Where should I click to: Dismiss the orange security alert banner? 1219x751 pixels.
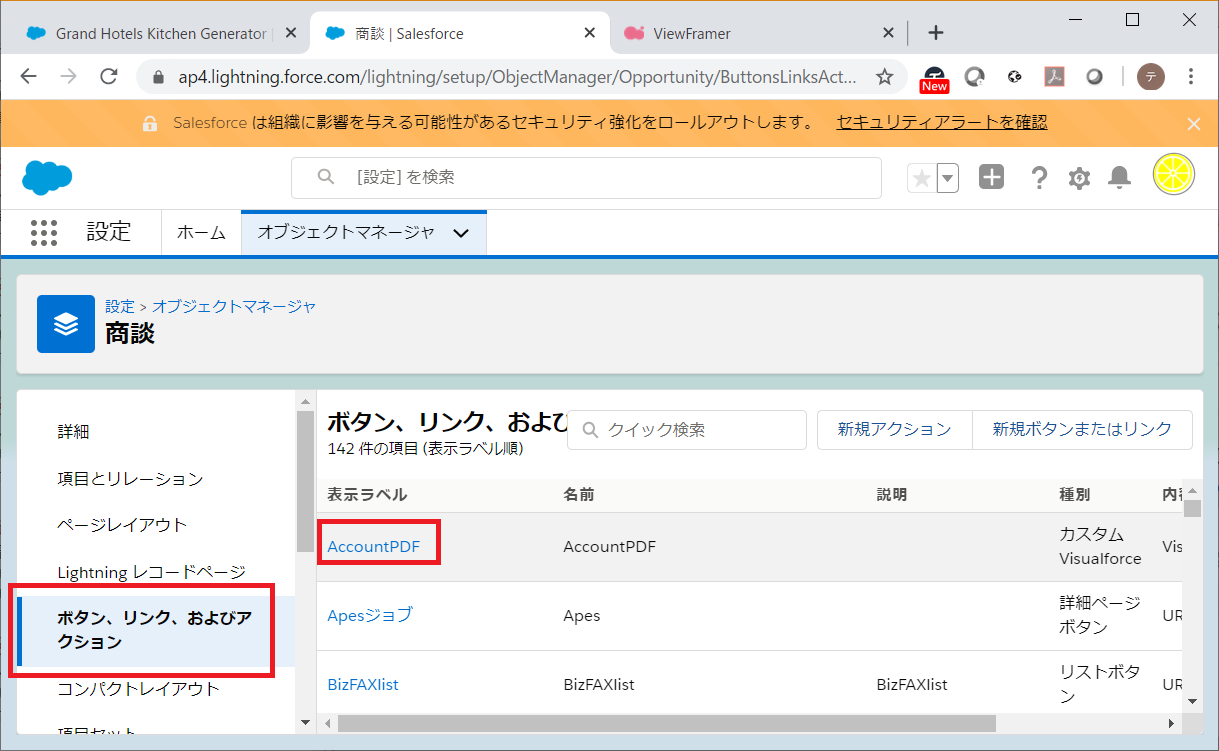tap(1193, 124)
